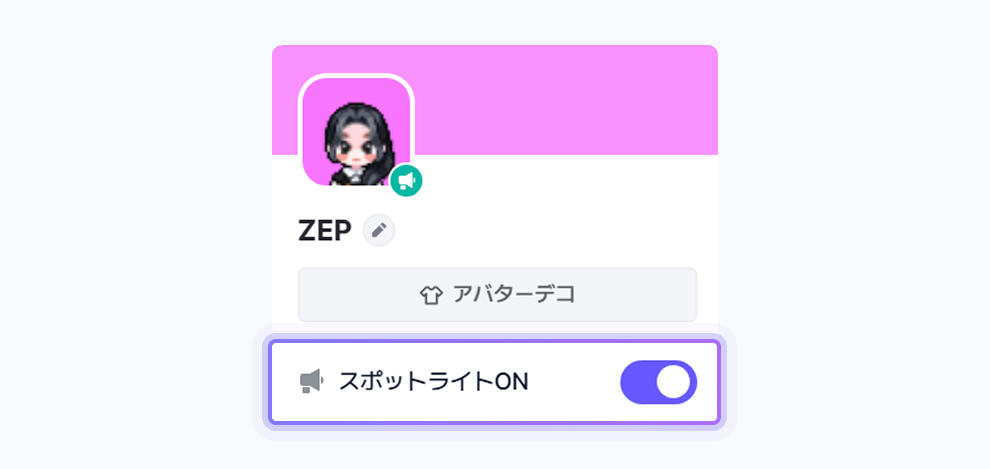Click the ZEP nickname text
The height and width of the screenshot is (469, 990).
tap(325, 231)
